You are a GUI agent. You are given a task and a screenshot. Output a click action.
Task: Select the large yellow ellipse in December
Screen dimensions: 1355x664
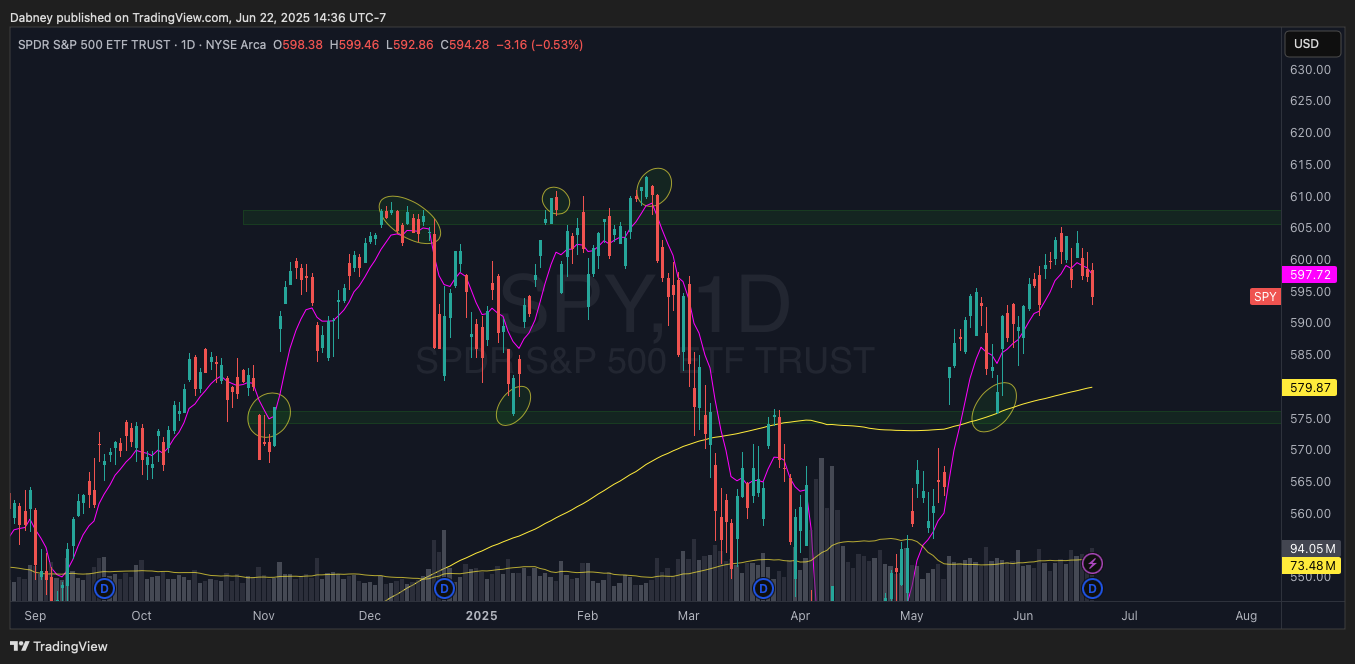coord(409,220)
